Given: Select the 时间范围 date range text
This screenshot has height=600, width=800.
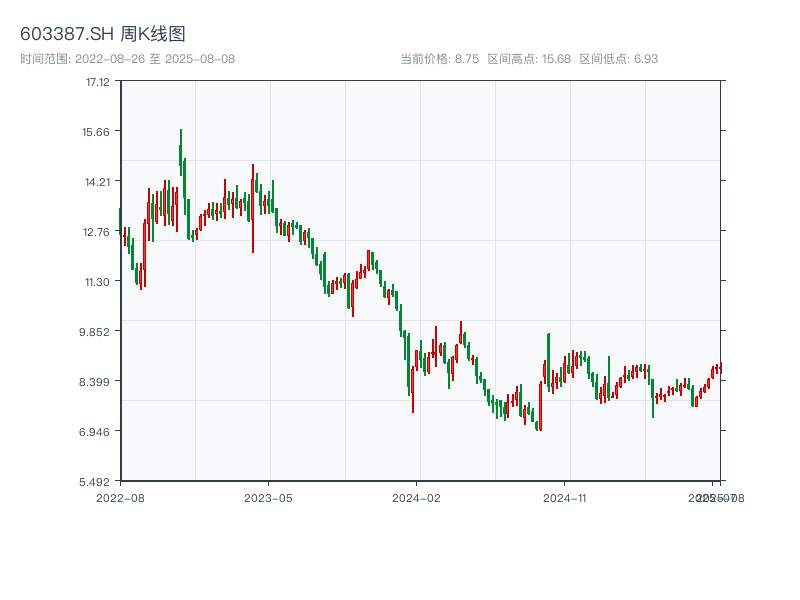Looking at the screenshot, I should click(x=127, y=59).
